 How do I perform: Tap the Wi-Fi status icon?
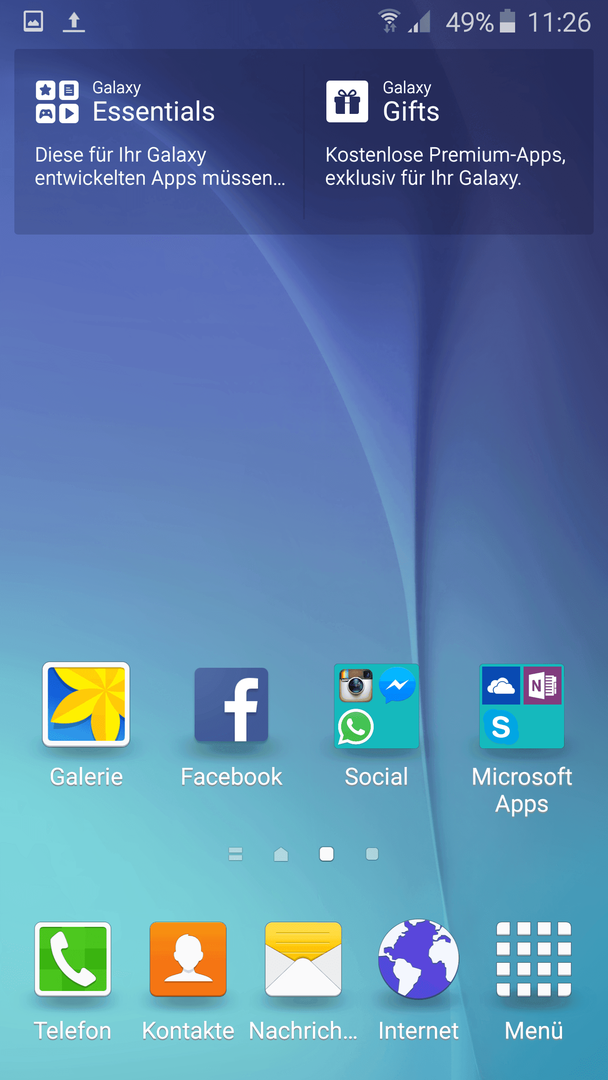click(x=390, y=21)
